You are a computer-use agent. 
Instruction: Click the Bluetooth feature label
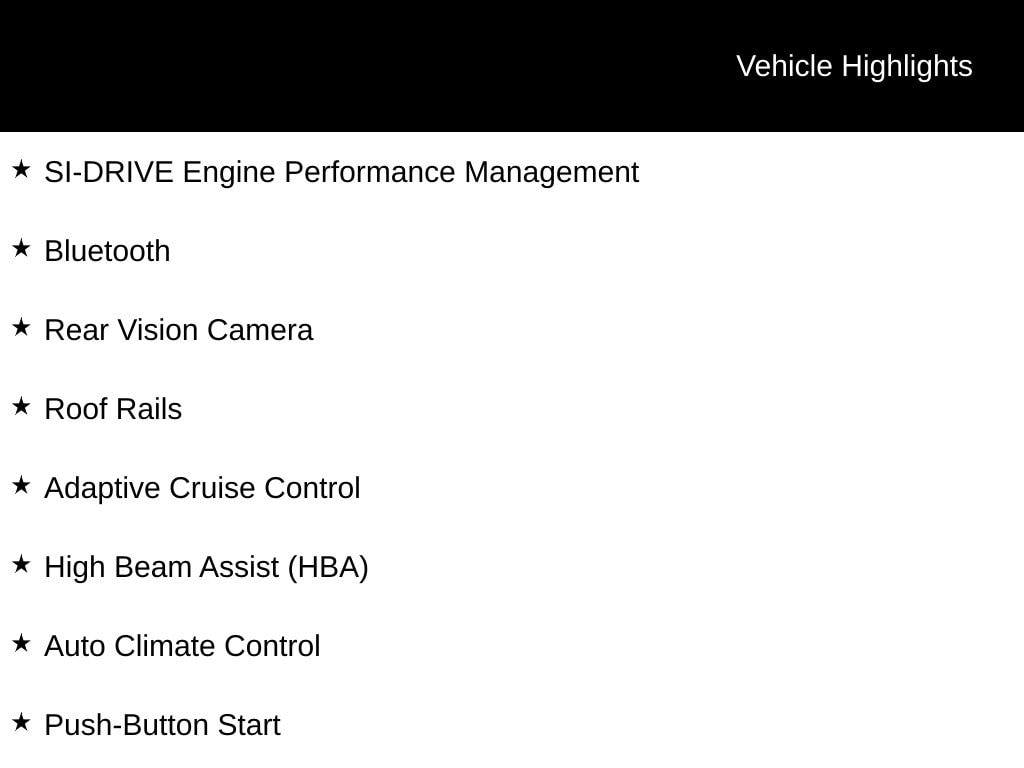click(x=107, y=251)
